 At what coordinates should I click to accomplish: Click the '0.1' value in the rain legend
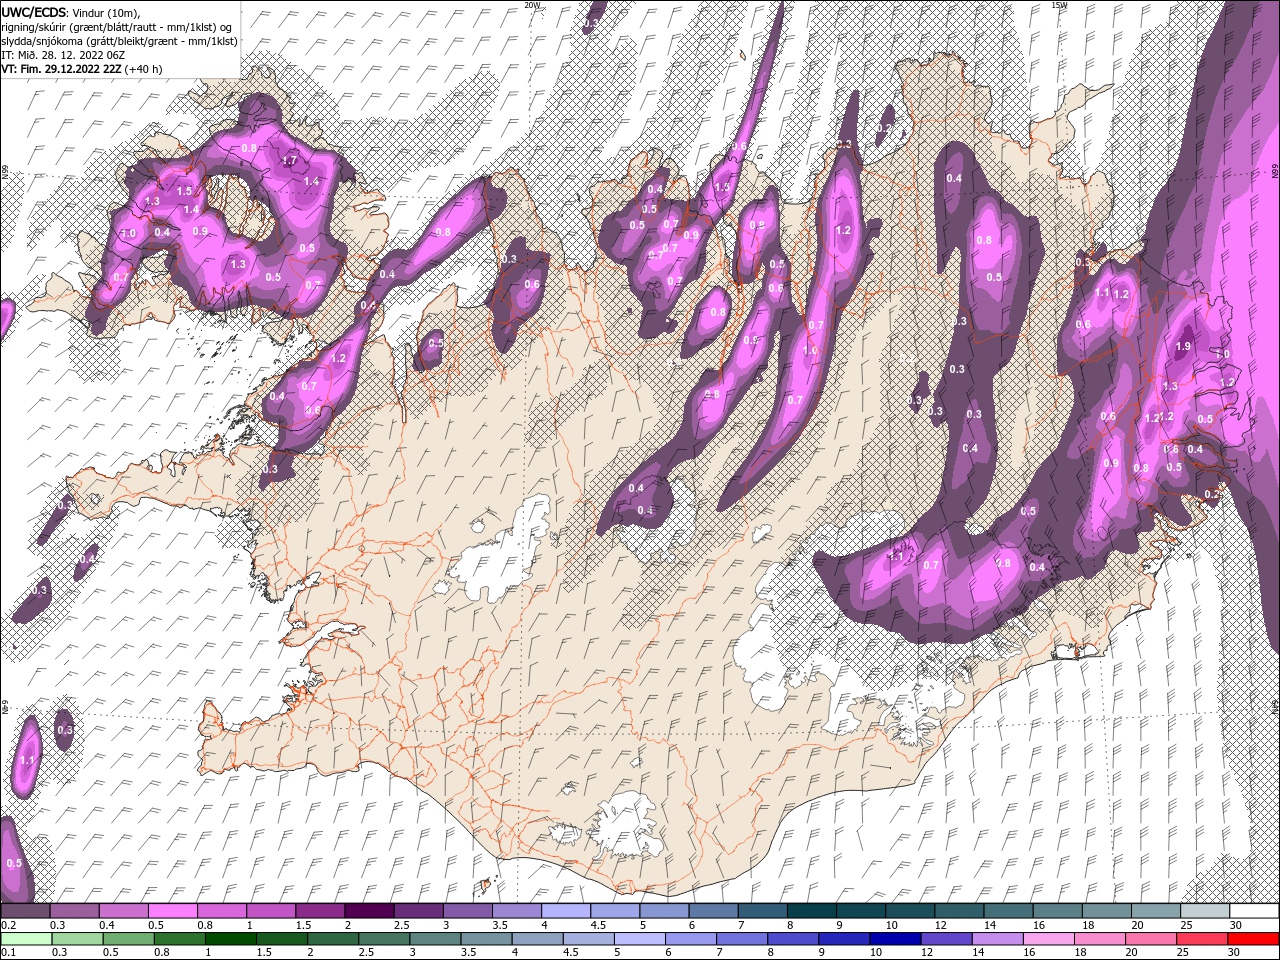pyautogui.click(x=8, y=953)
